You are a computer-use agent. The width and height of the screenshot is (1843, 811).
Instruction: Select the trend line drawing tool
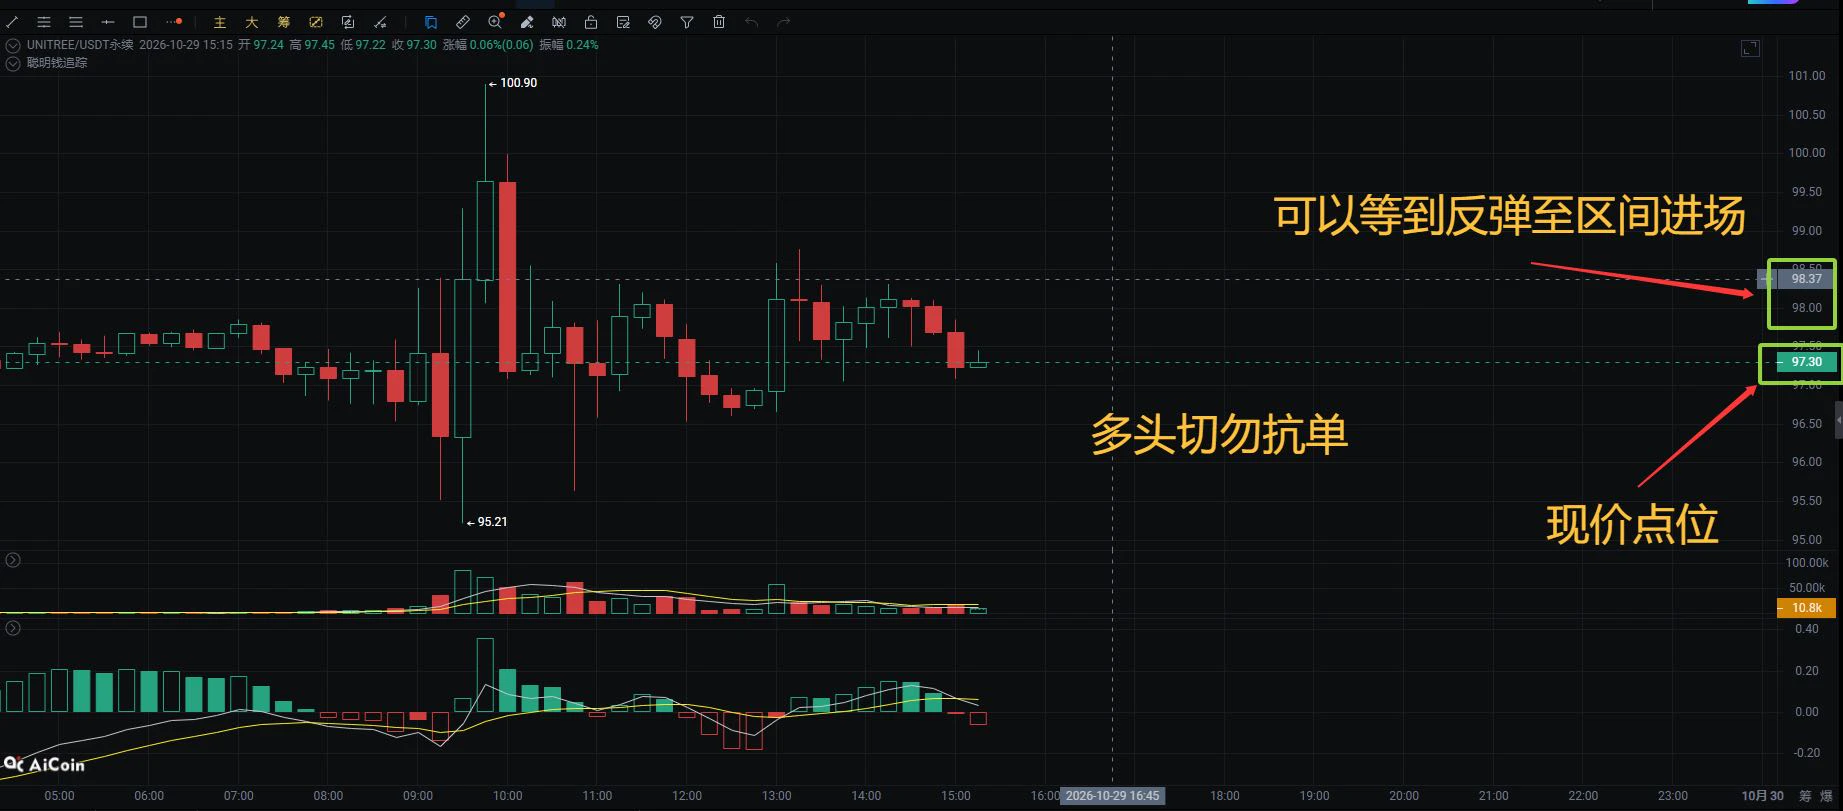[x=12, y=22]
